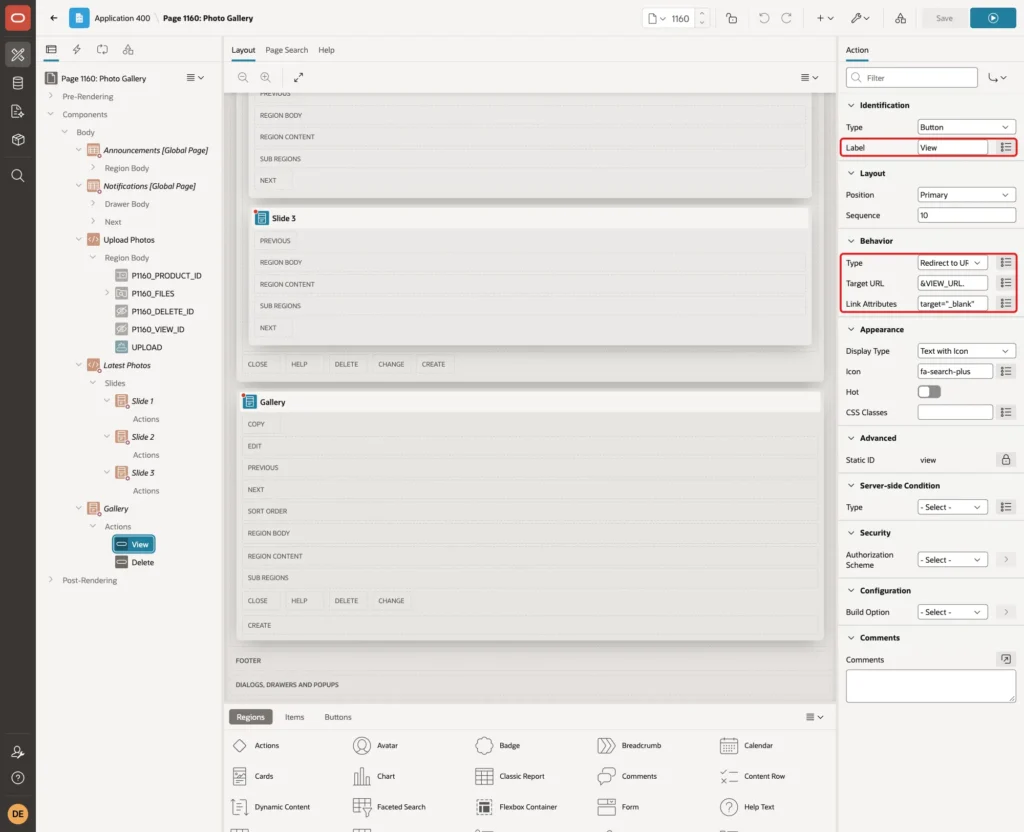
Task: Open the Identification Type Button dropdown
Action: pos(967,127)
